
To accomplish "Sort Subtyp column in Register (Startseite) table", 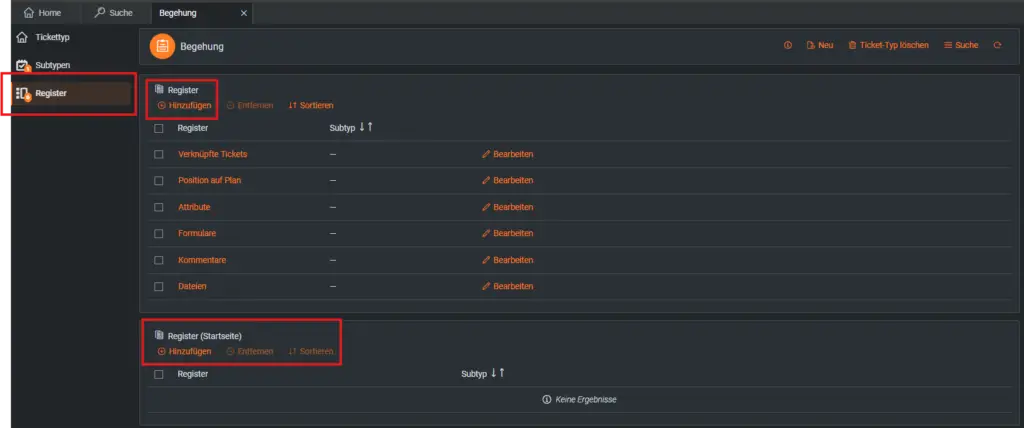I will (x=498, y=373).
